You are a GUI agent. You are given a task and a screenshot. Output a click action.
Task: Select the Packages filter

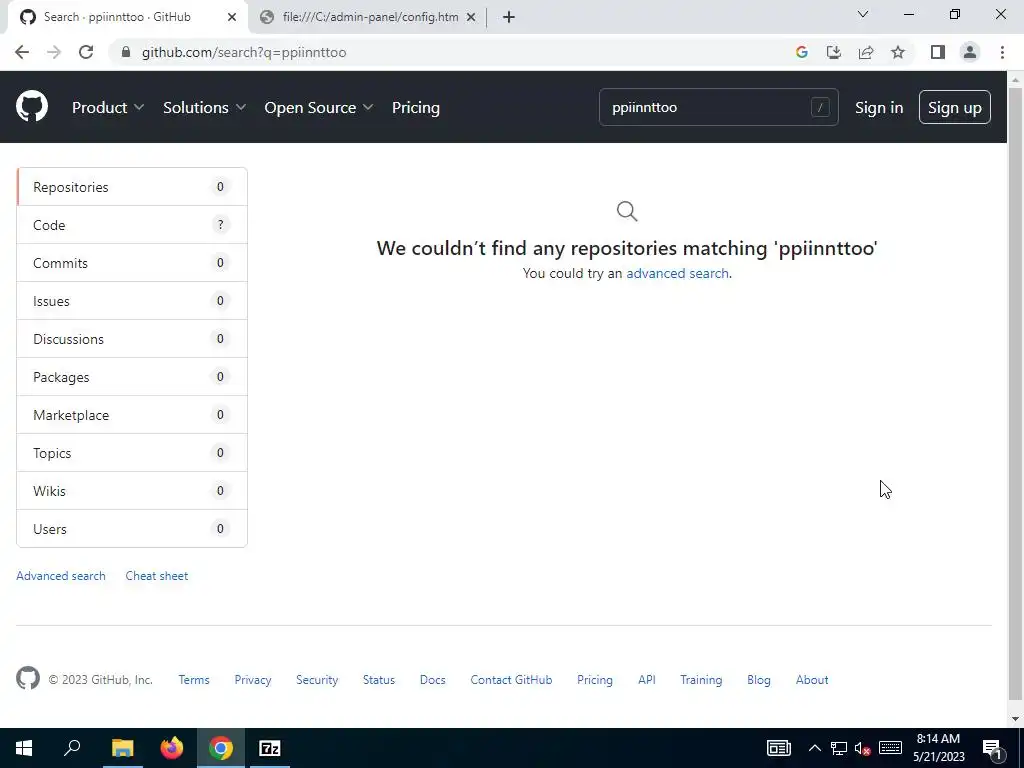click(132, 377)
